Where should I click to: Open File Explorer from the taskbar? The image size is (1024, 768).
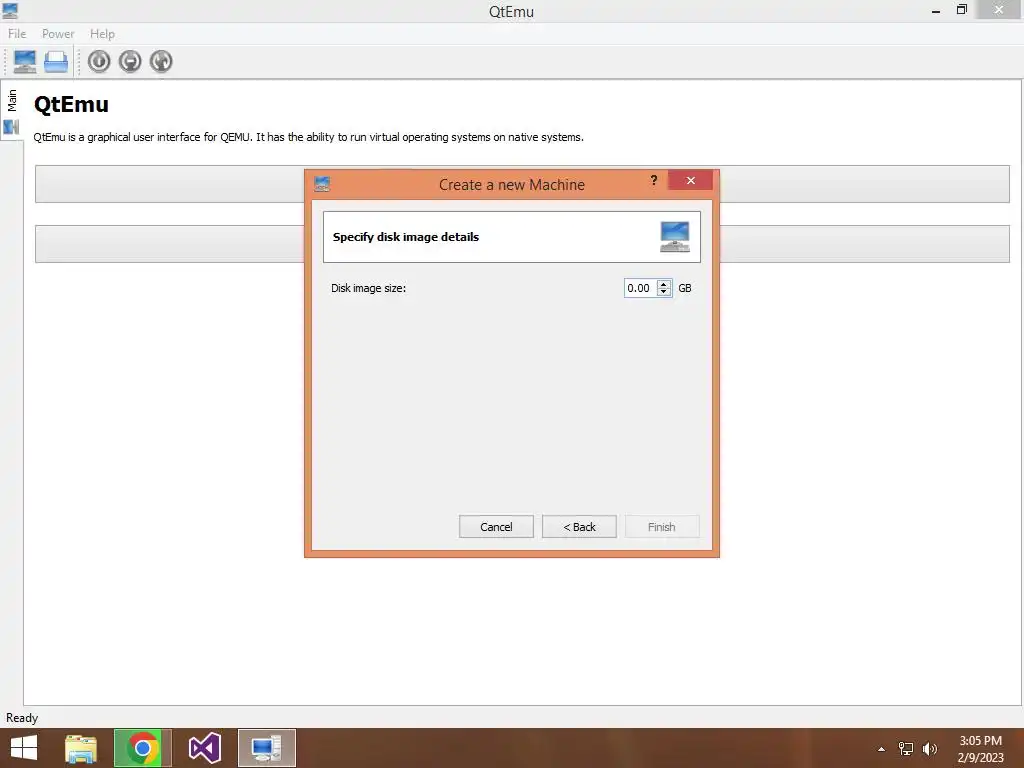click(81, 748)
